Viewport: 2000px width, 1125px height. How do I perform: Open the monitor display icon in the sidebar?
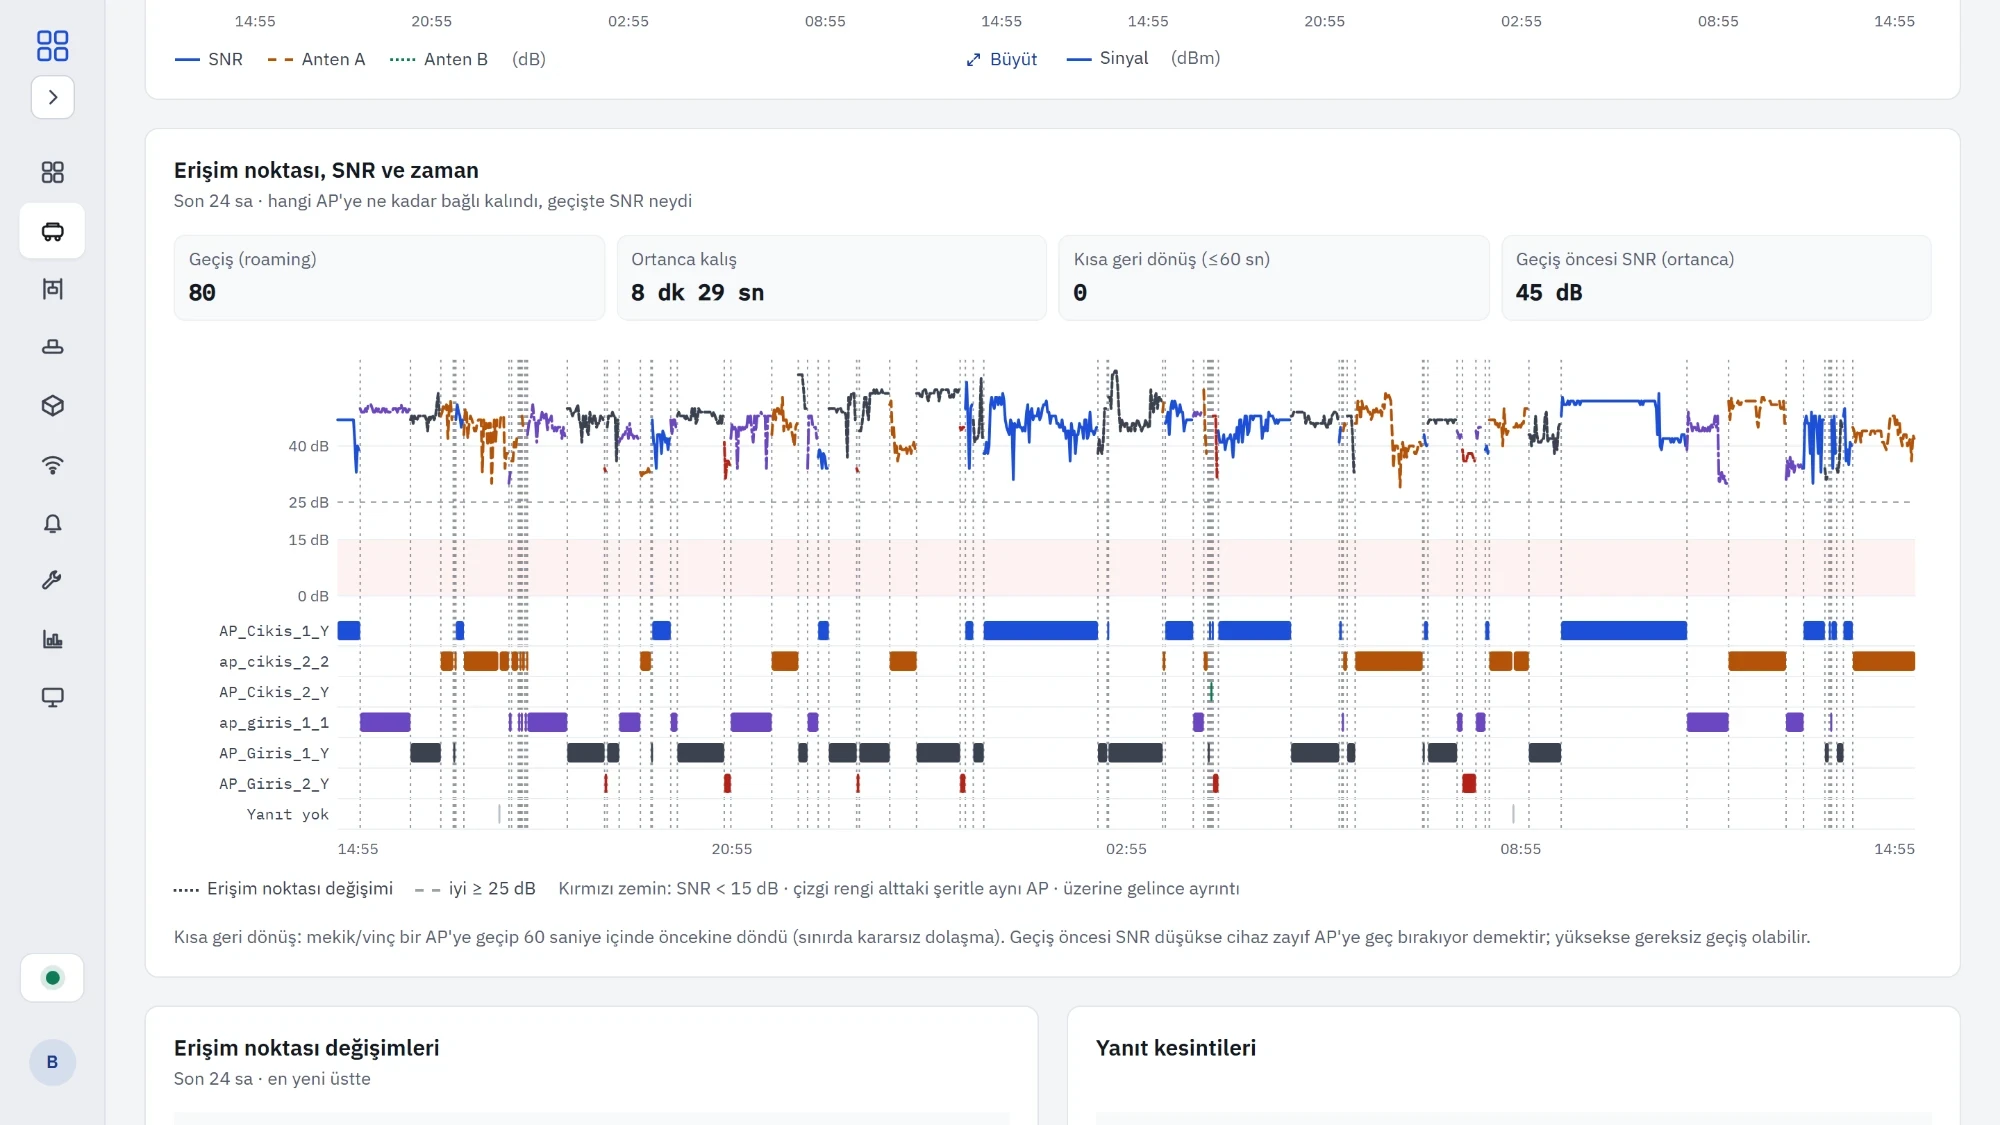(52, 697)
